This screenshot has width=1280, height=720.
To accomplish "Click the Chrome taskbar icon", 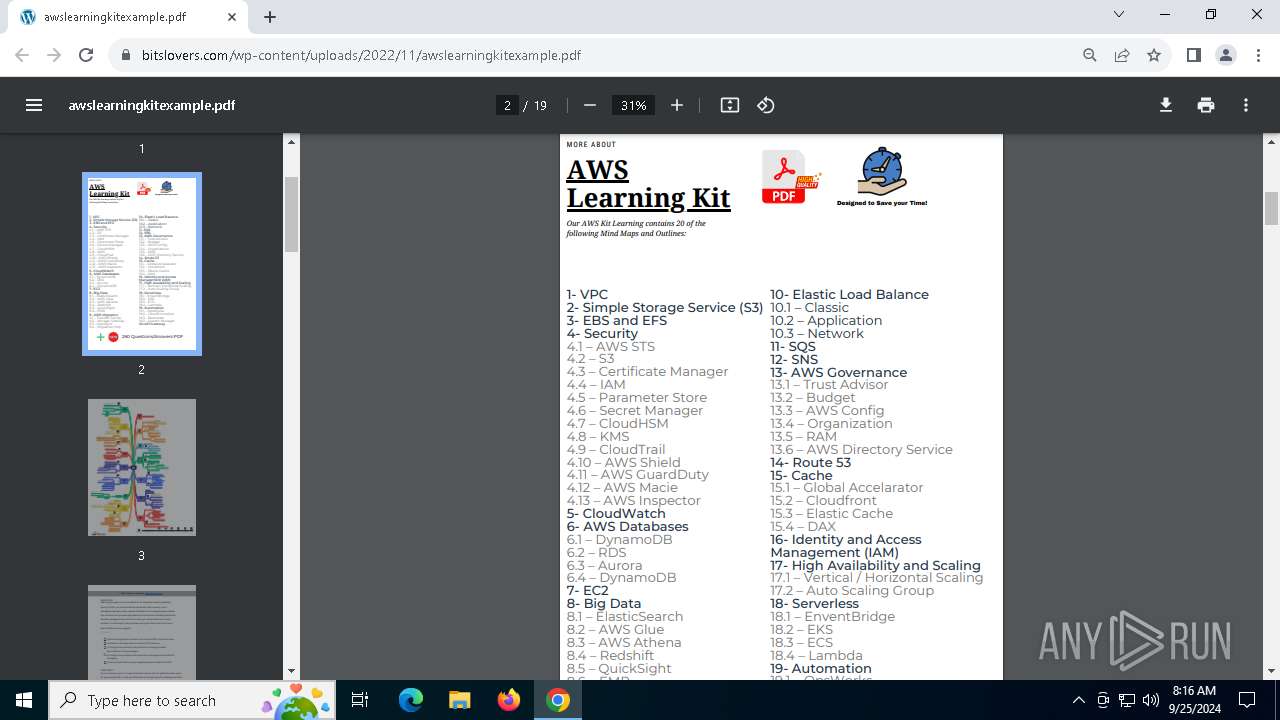I will click(558, 700).
